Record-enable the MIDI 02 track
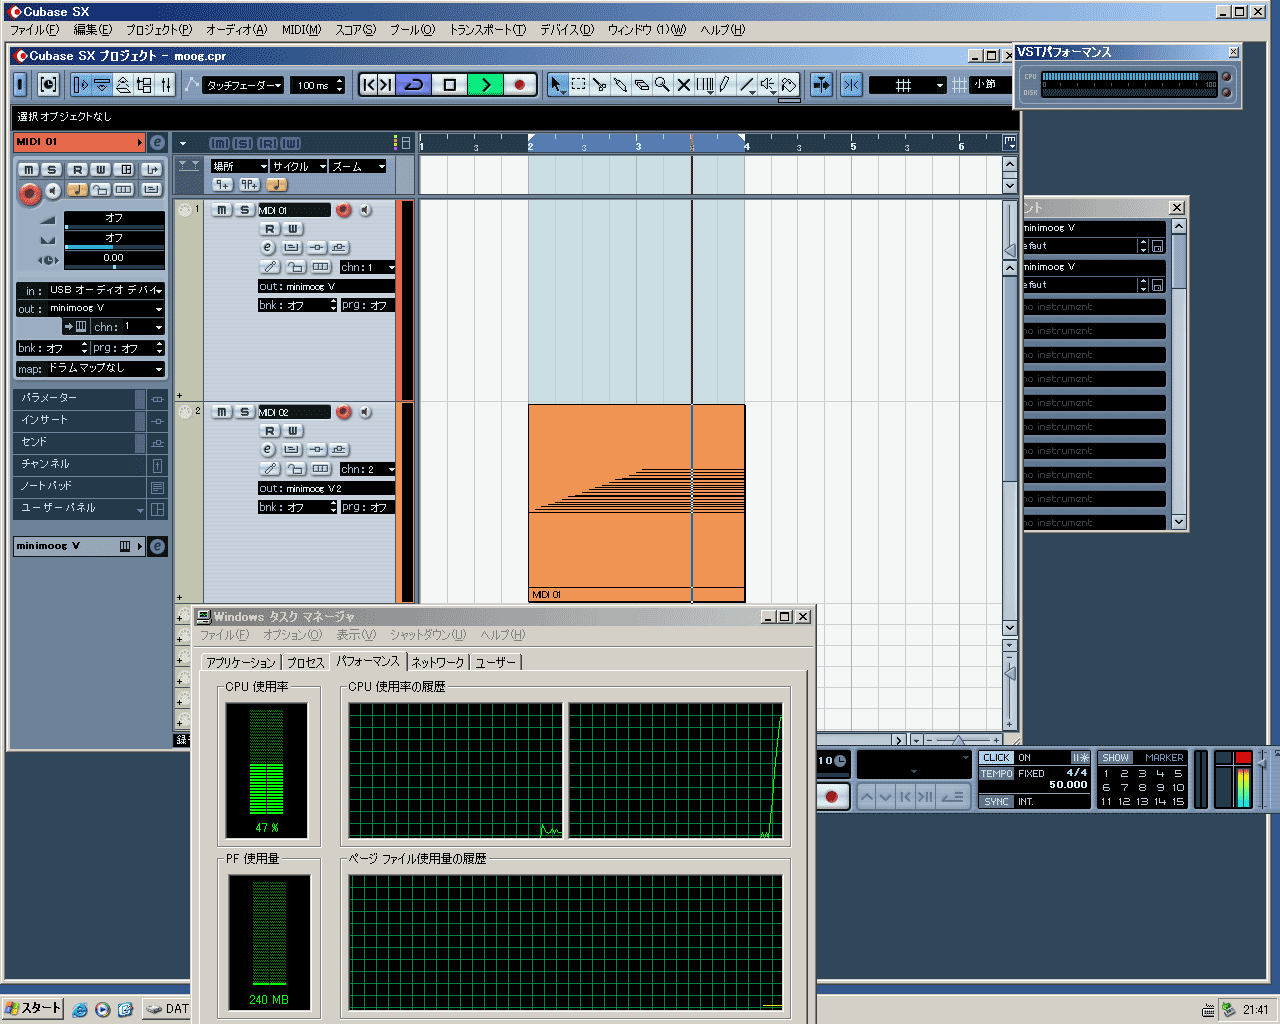This screenshot has width=1280, height=1024. pos(344,412)
